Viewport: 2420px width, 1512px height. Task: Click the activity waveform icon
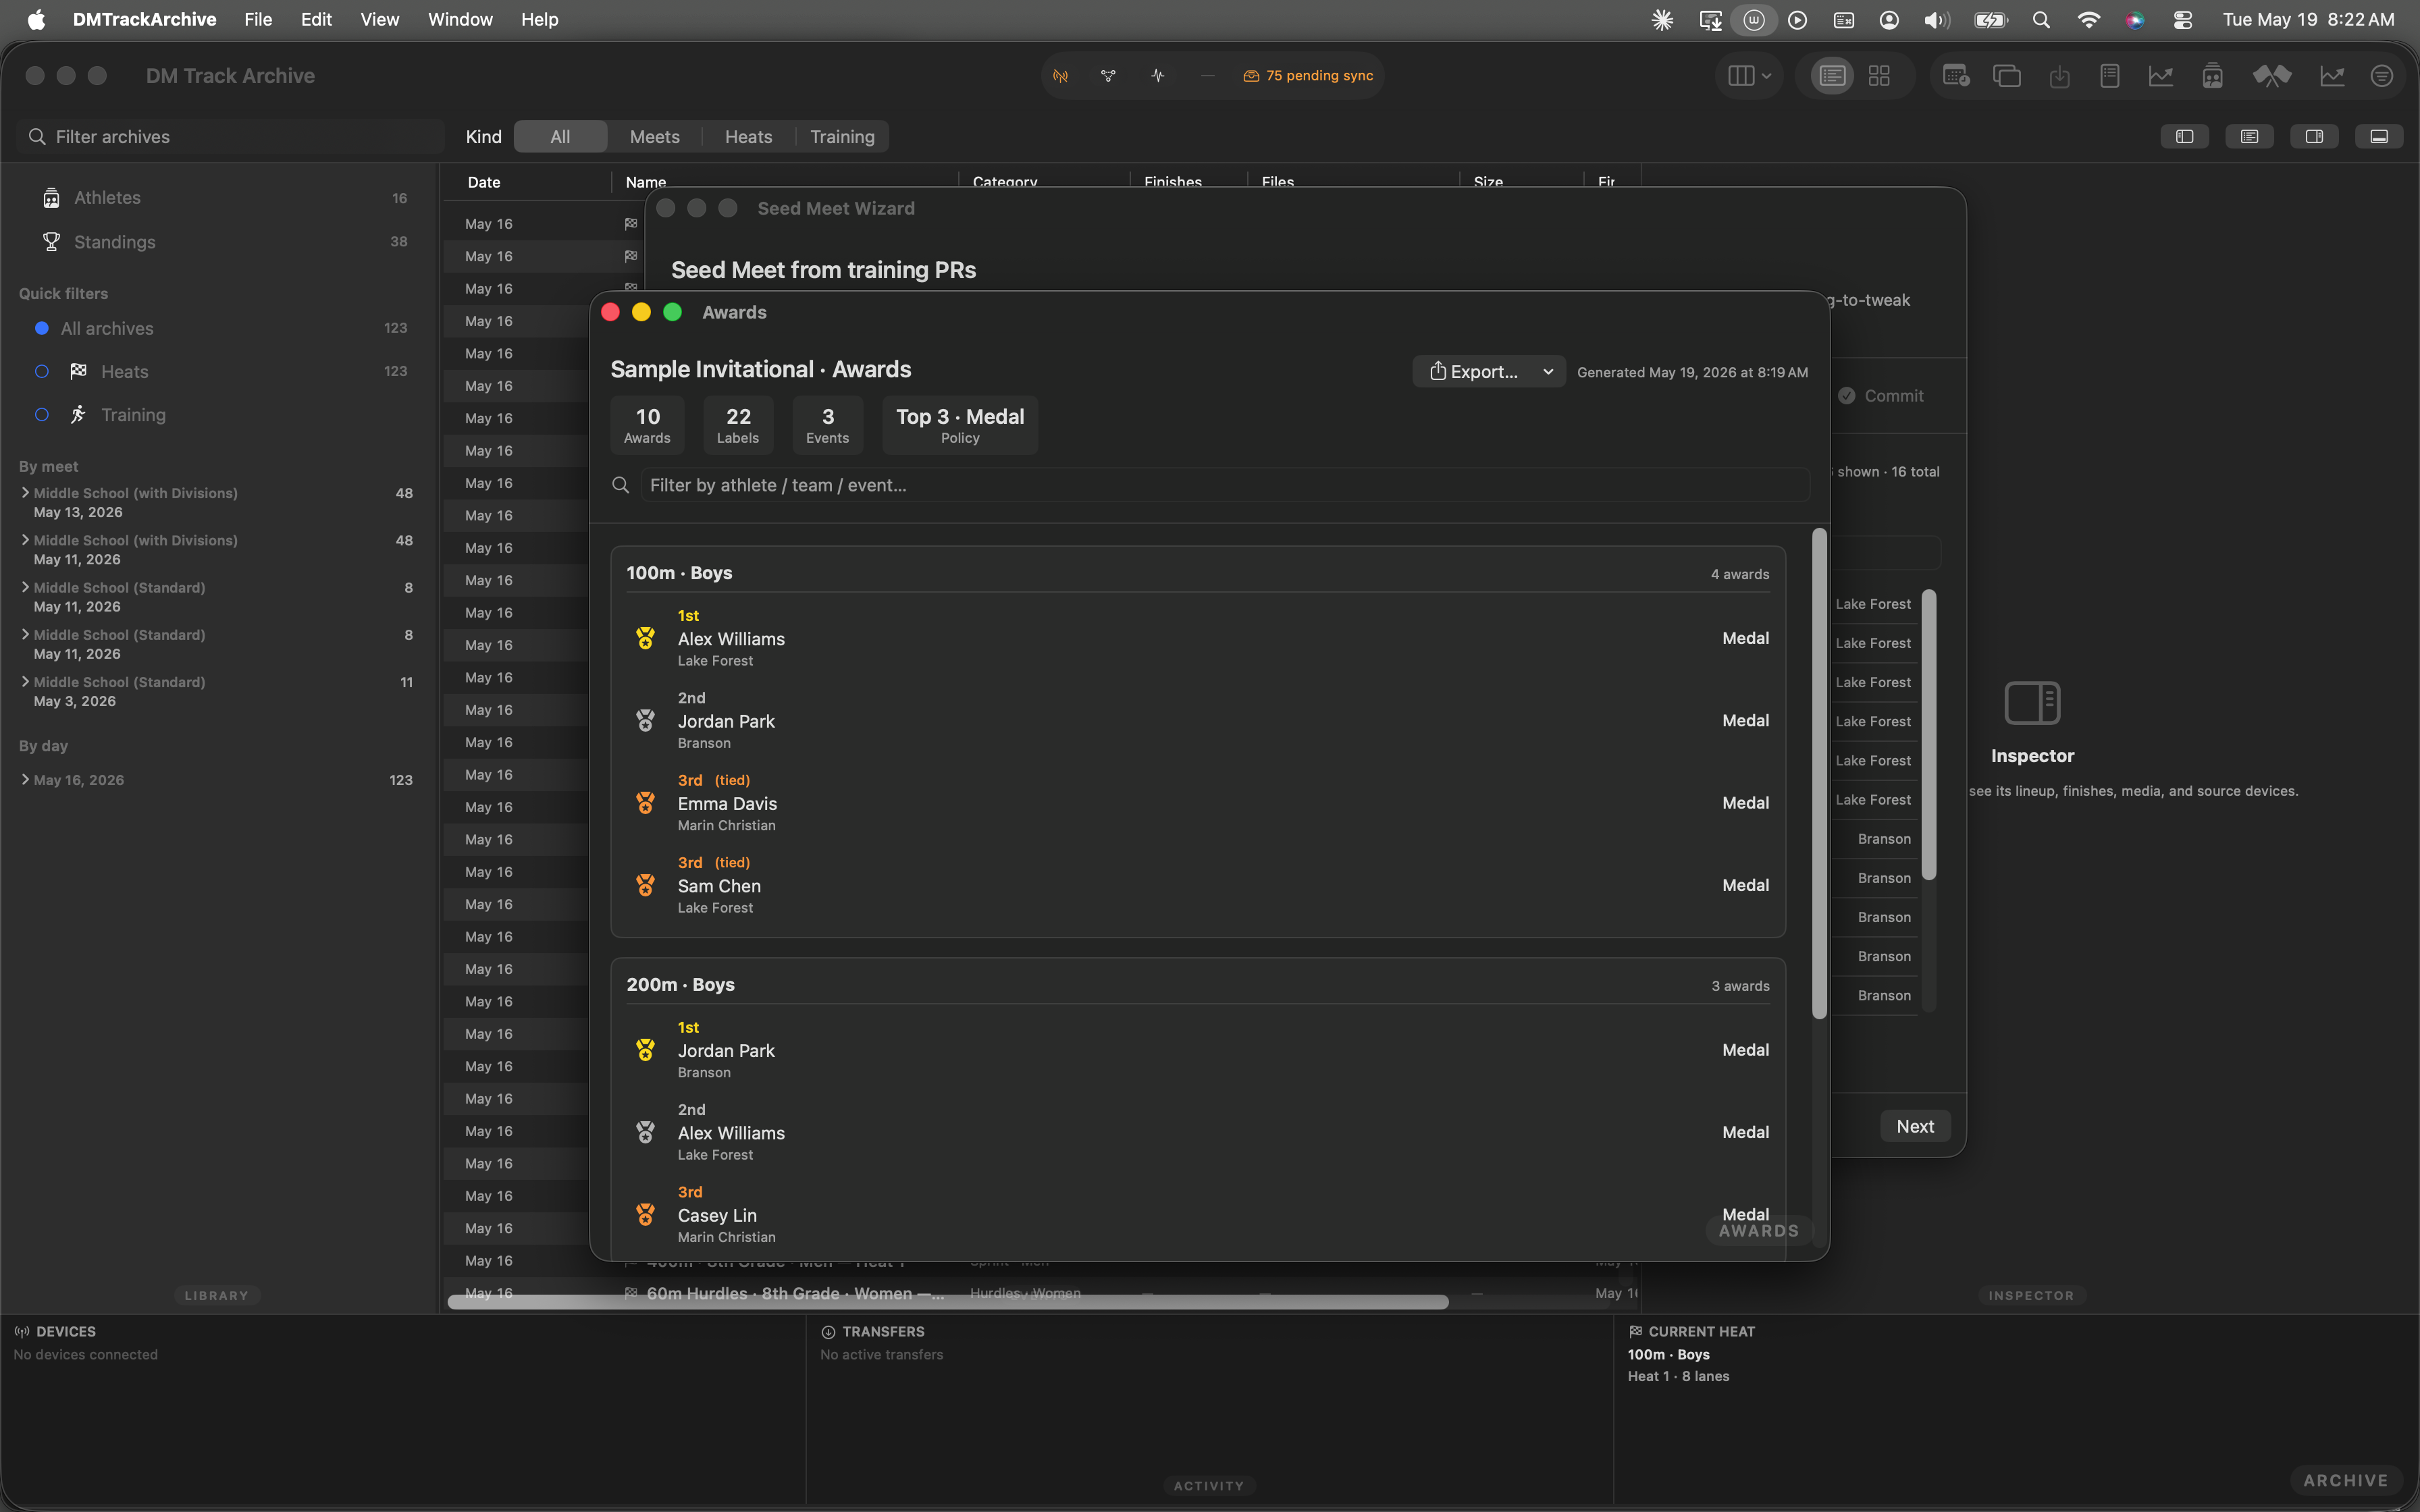pyautogui.click(x=1157, y=76)
